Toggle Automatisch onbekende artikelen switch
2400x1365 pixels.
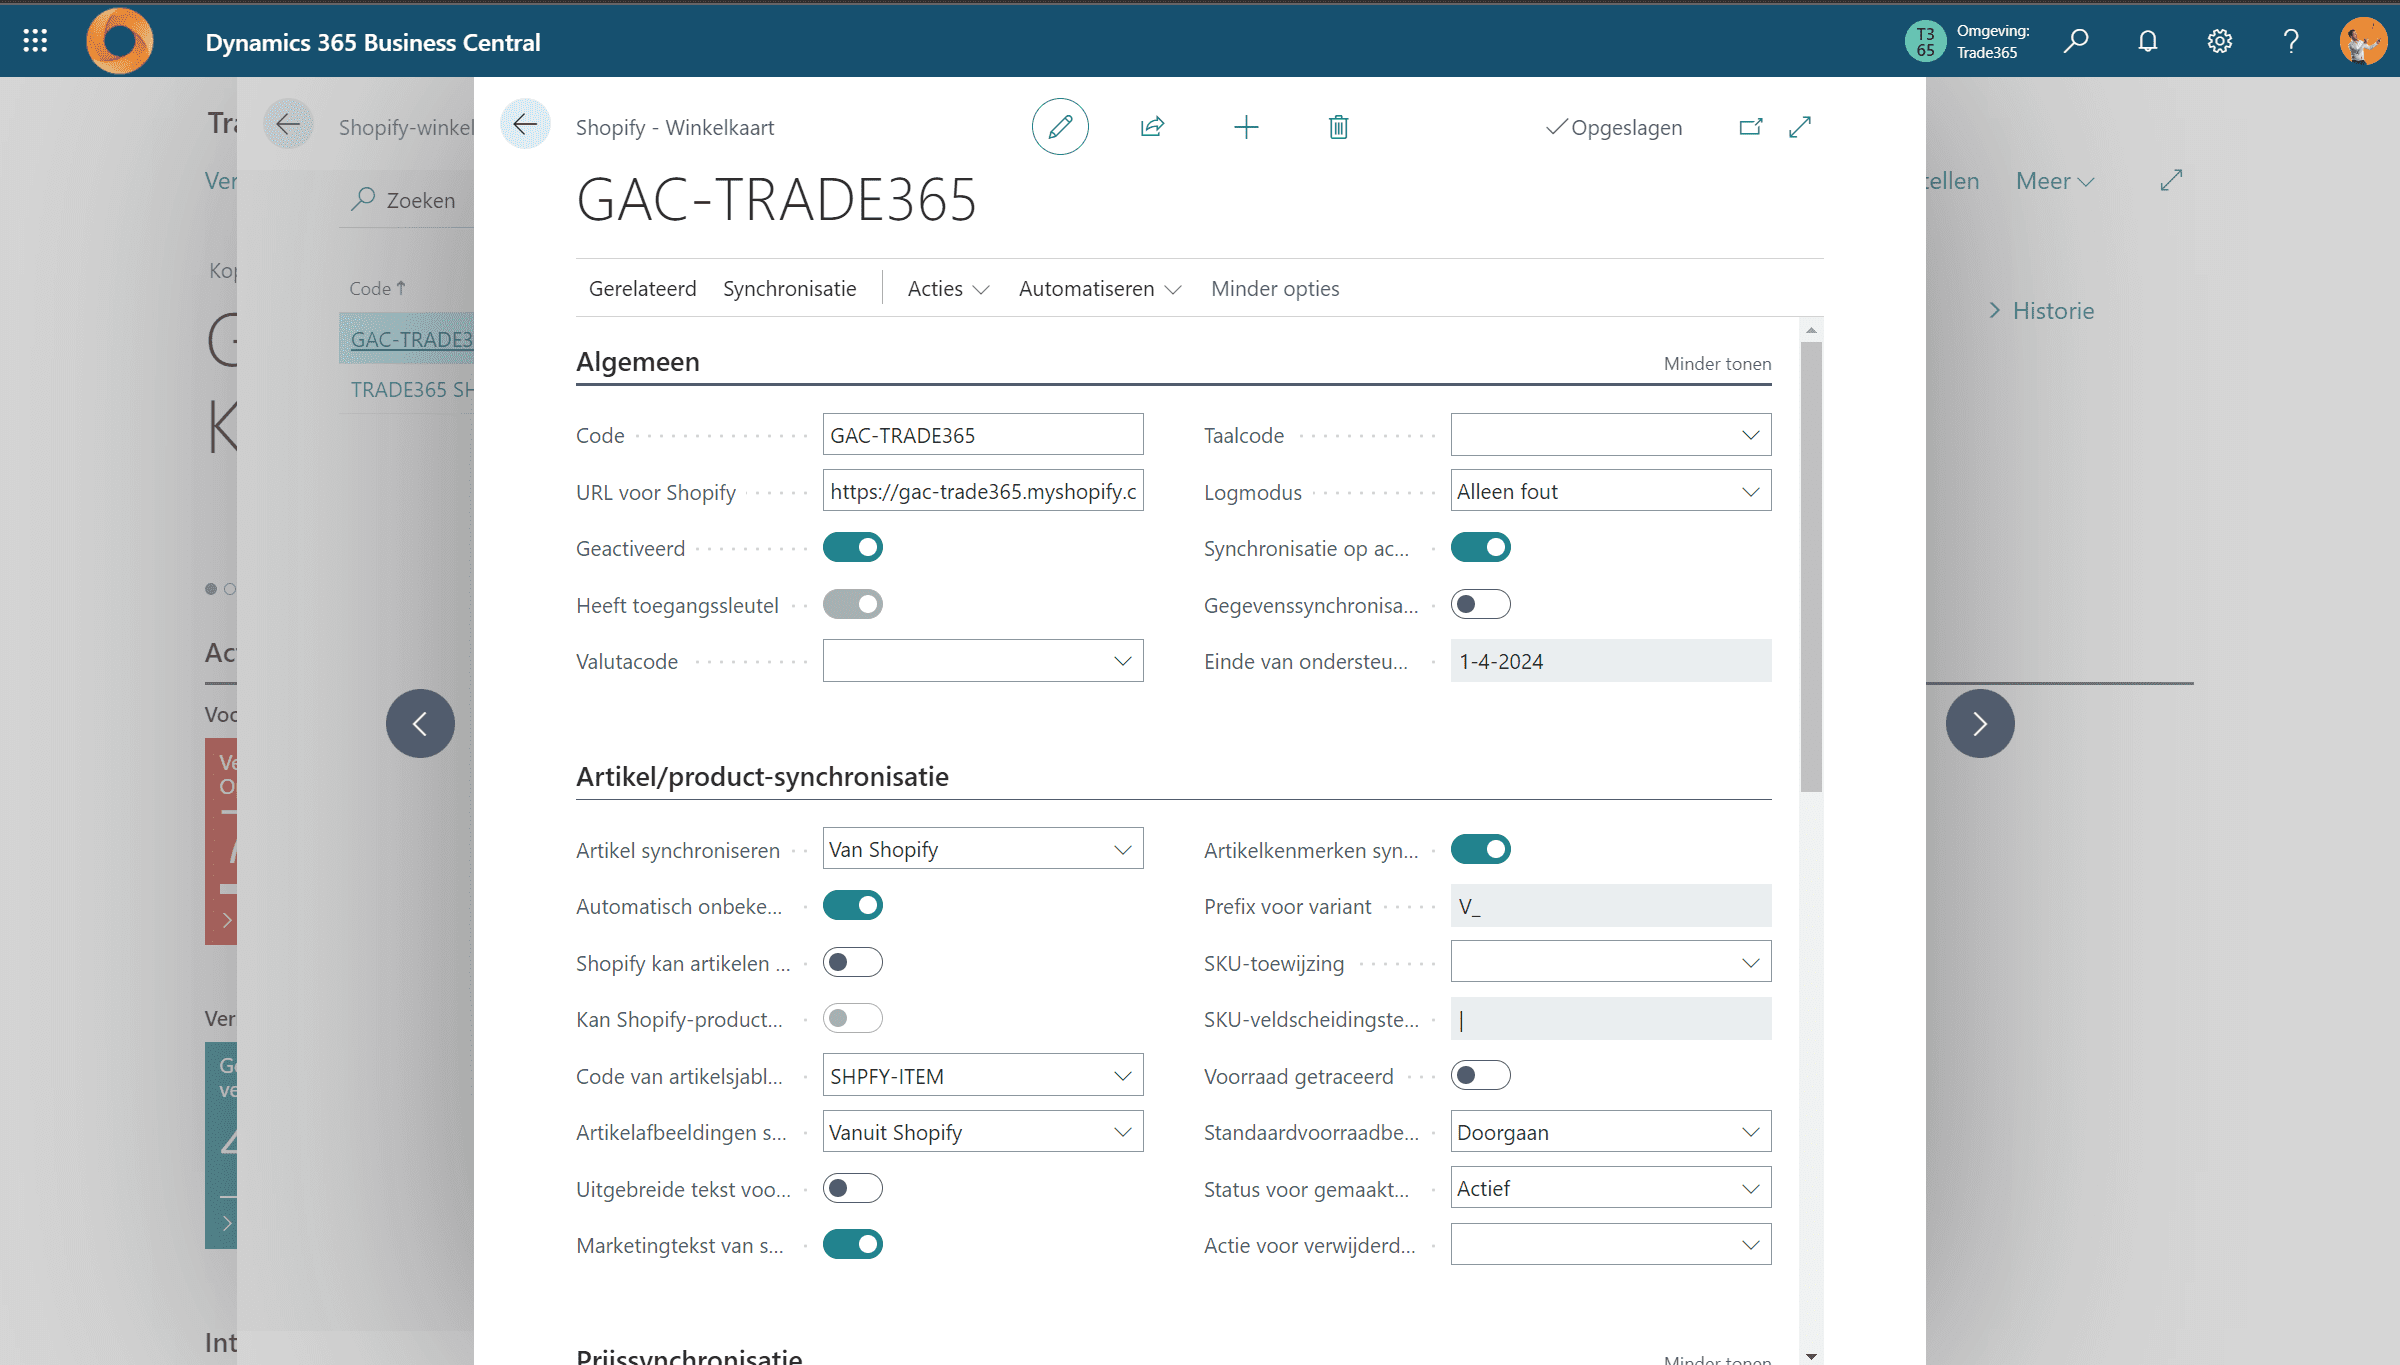[853, 905]
